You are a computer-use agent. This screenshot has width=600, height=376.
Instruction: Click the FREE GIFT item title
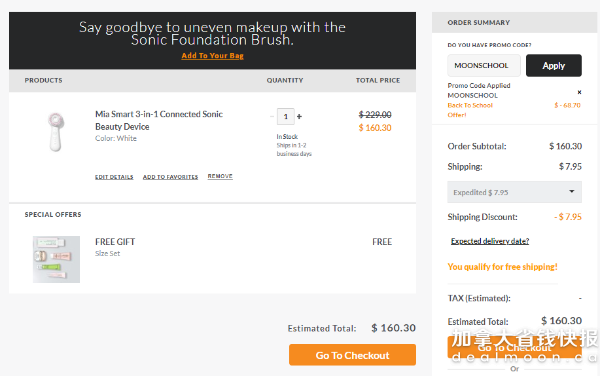115,242
